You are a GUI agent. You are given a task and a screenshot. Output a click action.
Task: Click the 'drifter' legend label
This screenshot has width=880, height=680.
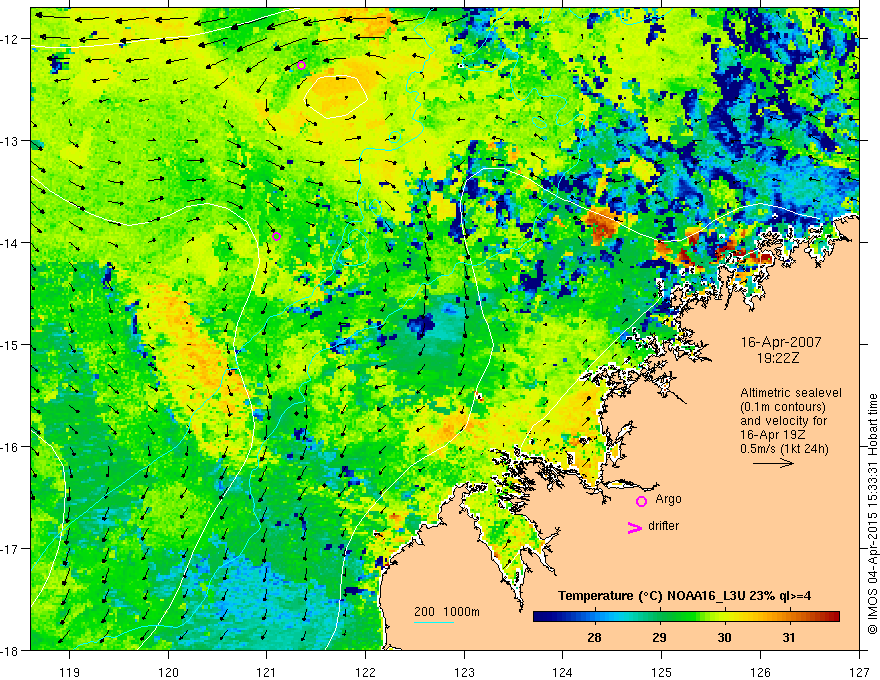coord(663,526)
